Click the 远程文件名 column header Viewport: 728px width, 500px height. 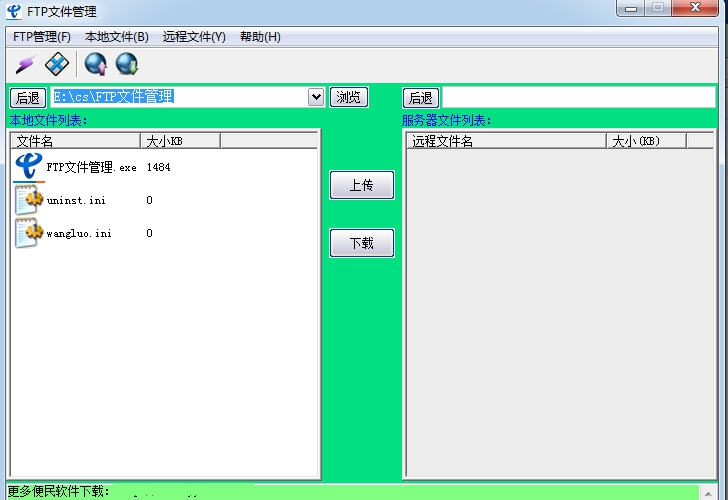507,141
